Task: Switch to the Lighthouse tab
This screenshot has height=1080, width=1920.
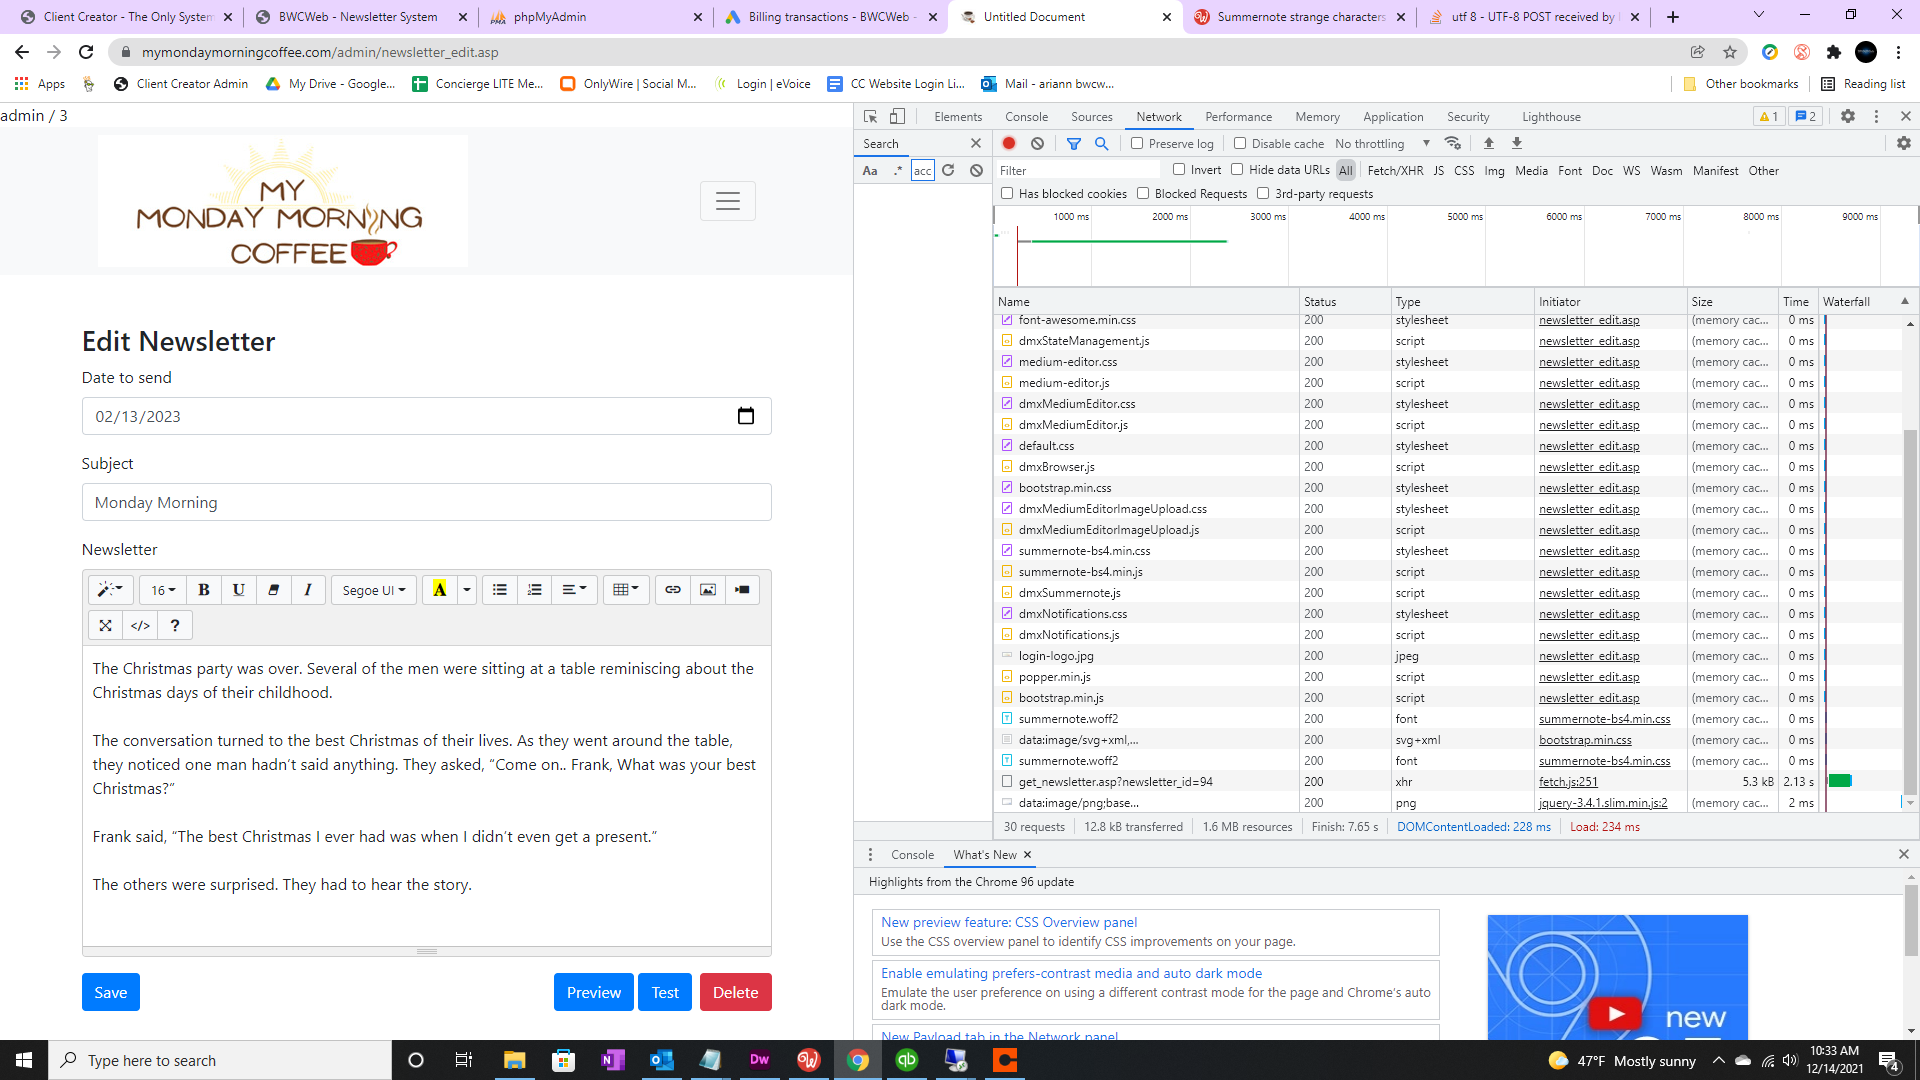Action: (x=1552, y=117)
